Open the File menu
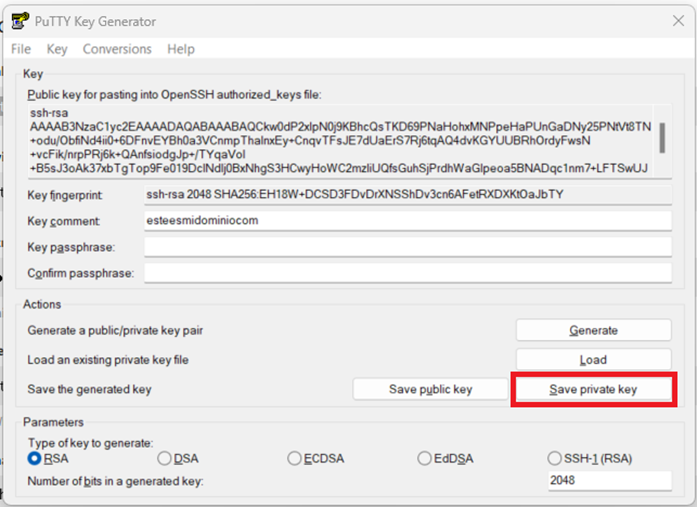 click(21, 49)
